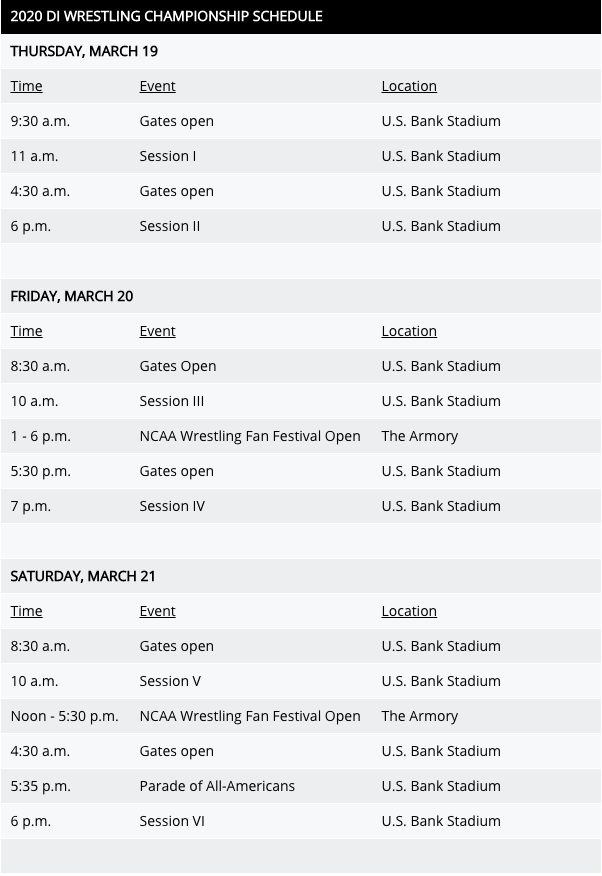Click the 5:35 p.m. time cell
The width and height of the screenshot is (602, 876).
pyautogui.click(x=40, y=786)
